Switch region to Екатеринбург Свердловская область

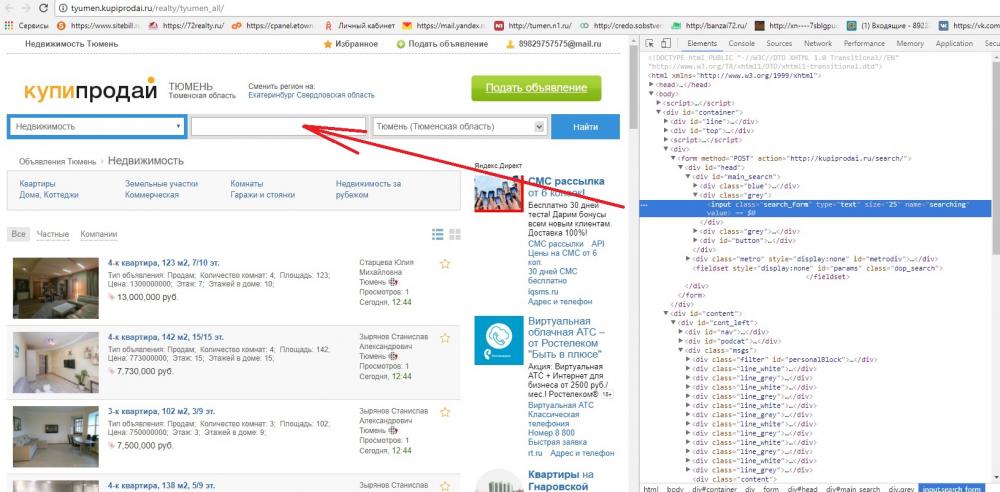pos(311,95)
